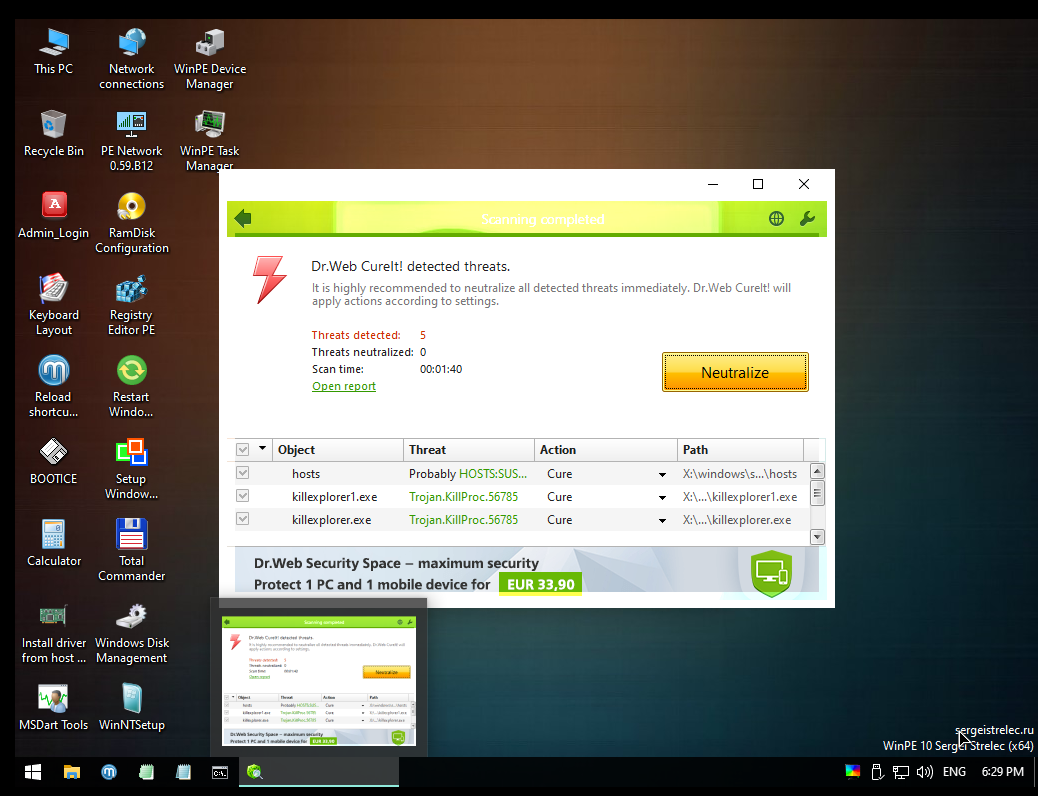
Task: Open action dropdown for killexplorer.exe
Action: [662, 521]
